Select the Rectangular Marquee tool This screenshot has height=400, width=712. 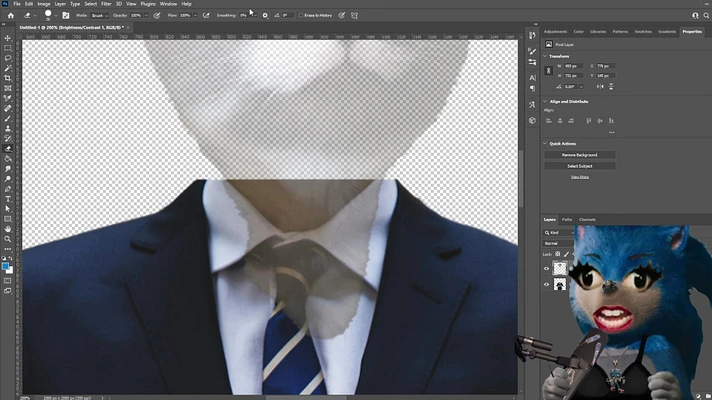(x=8, y=48)
